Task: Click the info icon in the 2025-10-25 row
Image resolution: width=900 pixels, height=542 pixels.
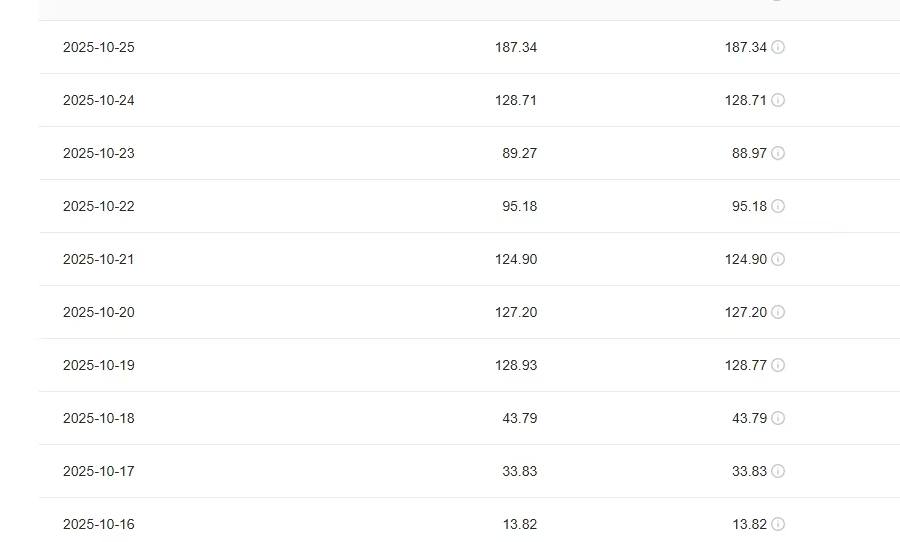Action: pyautogui.click(x=778, y=47)
